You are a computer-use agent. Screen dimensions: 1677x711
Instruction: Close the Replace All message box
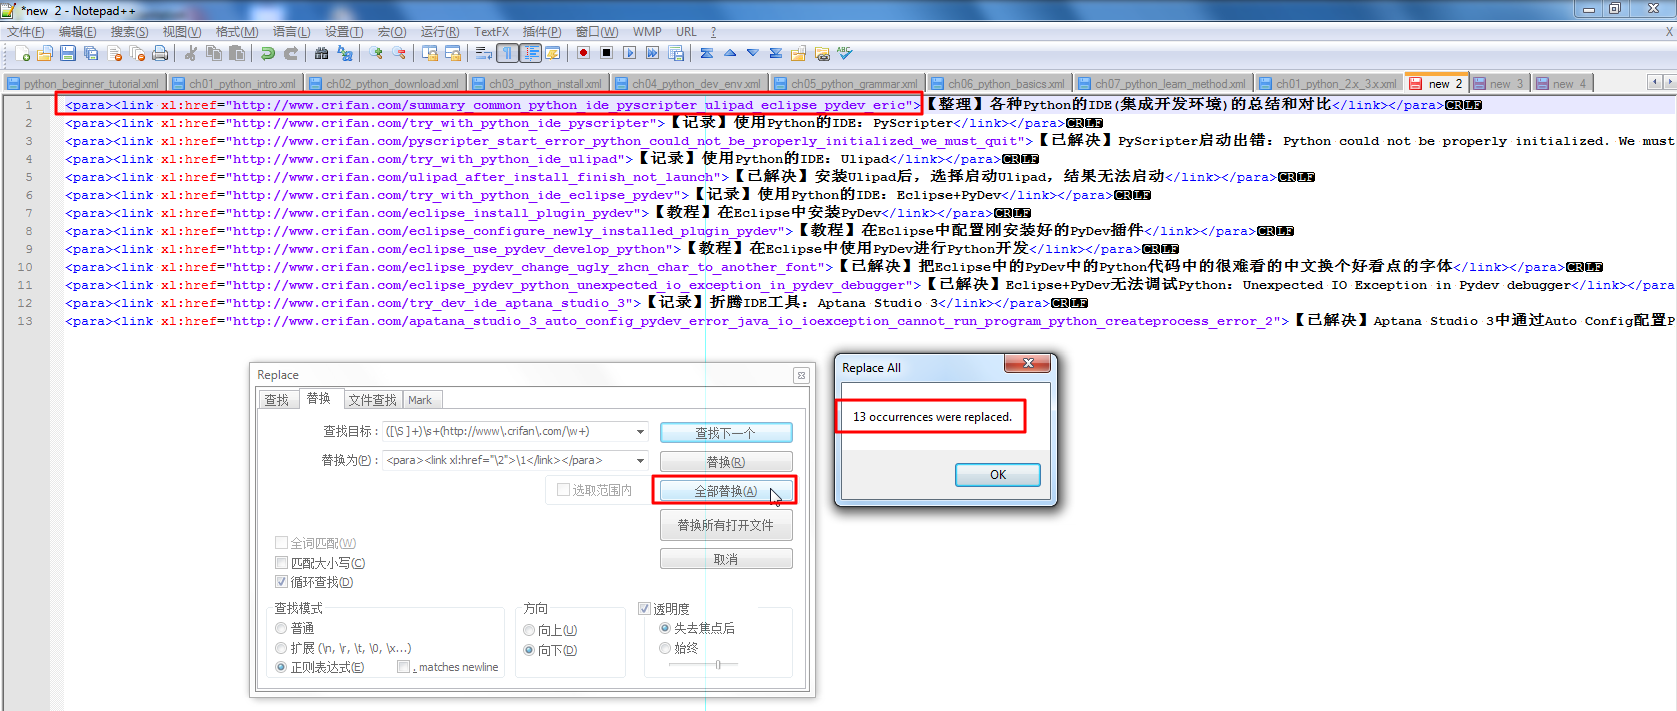[1027, 364]
